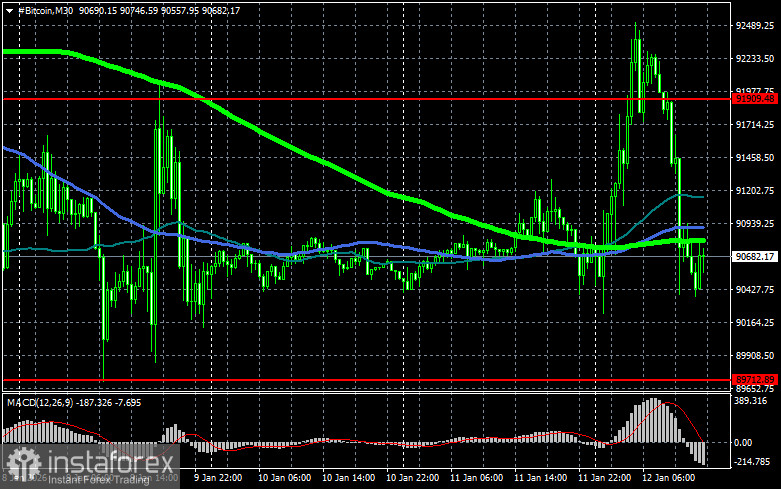Click the 389.316 MACD scale value
Image resolution: width=781 pixels, height=489 pixels.
pyautogui.click(x=751, y=401)
